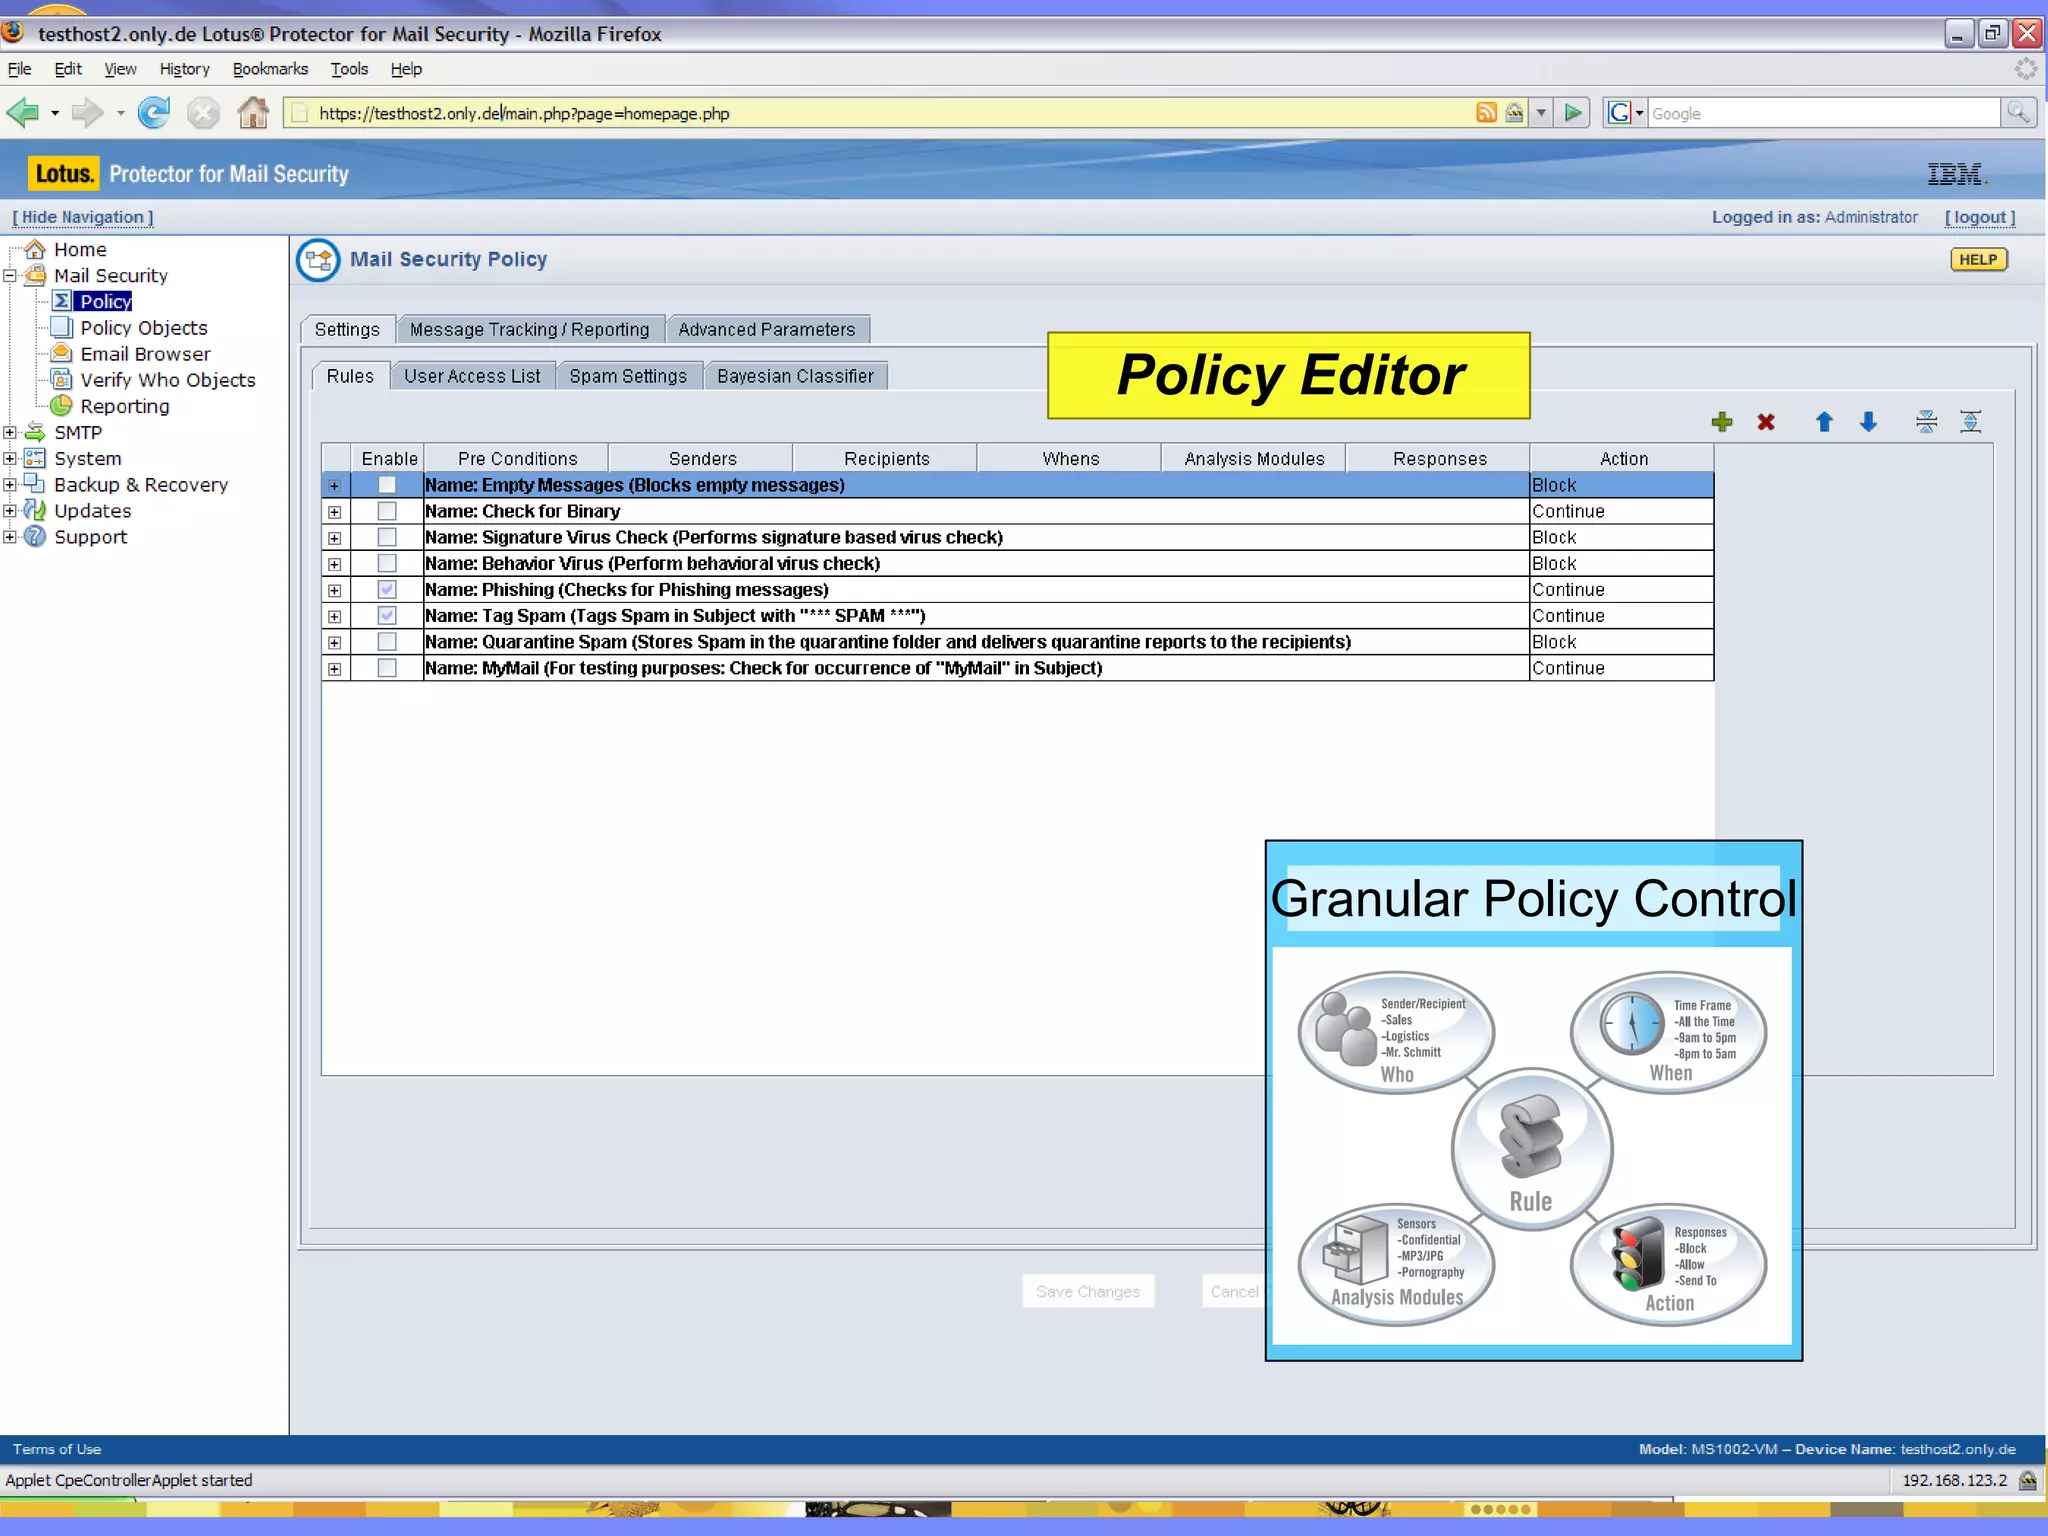
Task: Click the search magnifier icon
Action: [2017, 113]
